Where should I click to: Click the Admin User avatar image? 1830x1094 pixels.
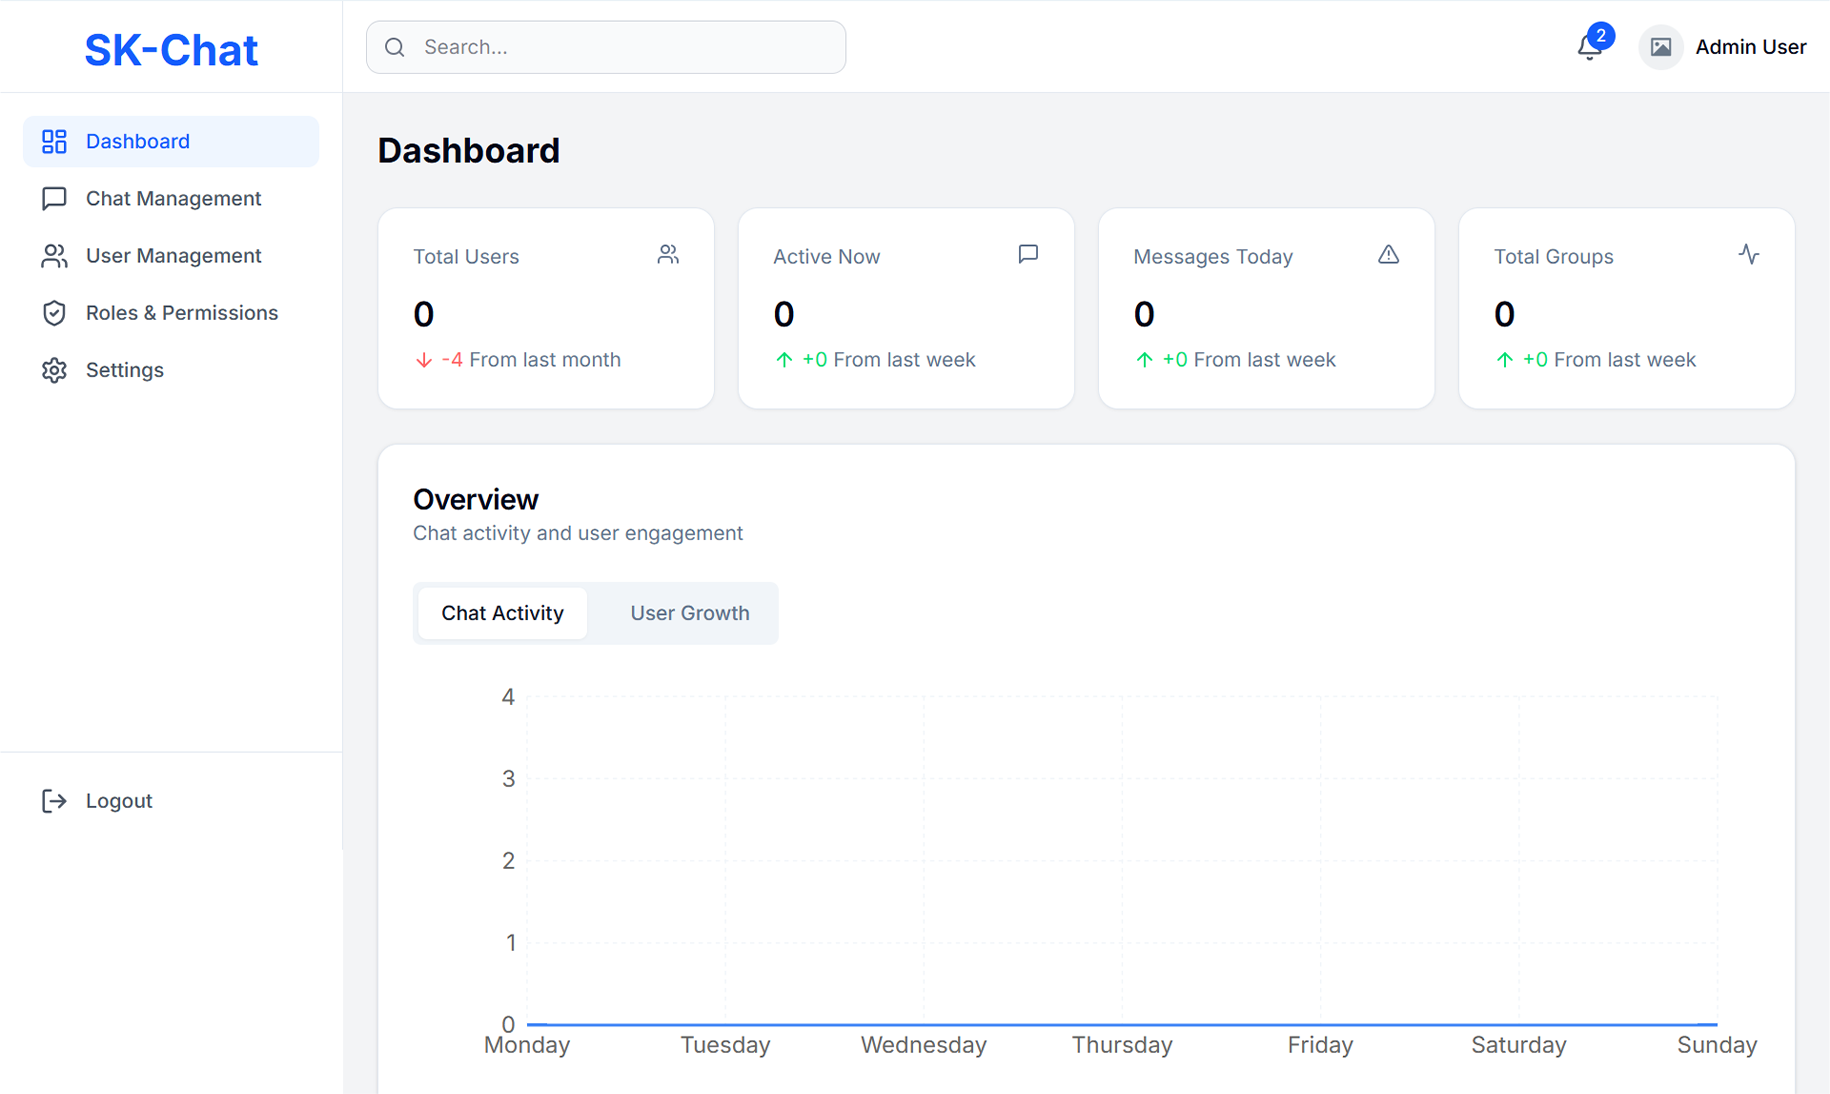(1660, 47)
